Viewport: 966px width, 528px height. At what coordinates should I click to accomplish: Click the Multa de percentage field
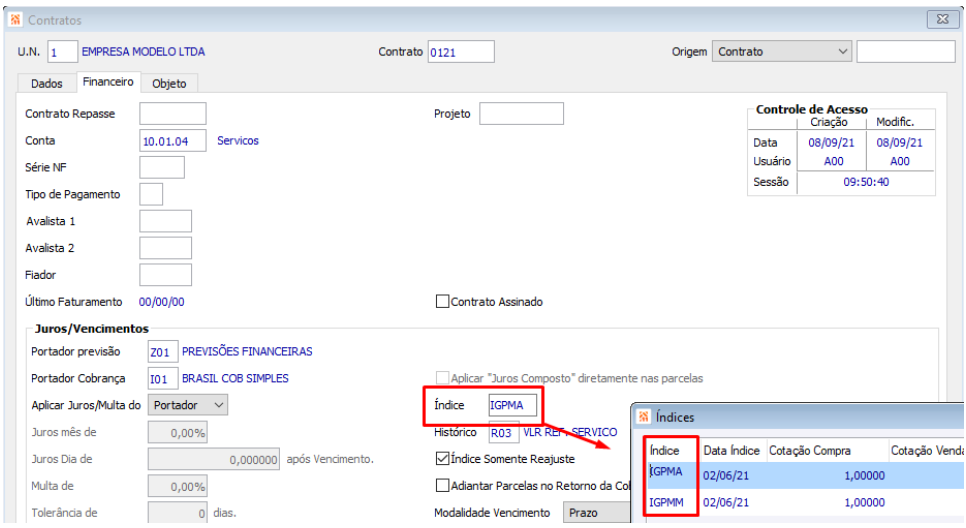[177, 486]
